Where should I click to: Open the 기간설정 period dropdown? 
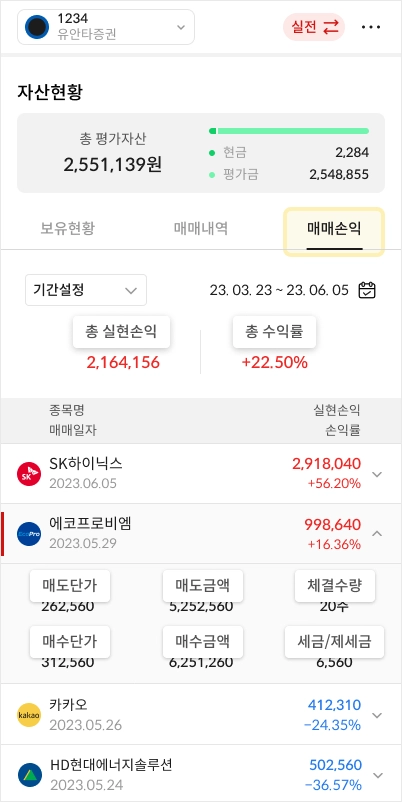point(86,291)
